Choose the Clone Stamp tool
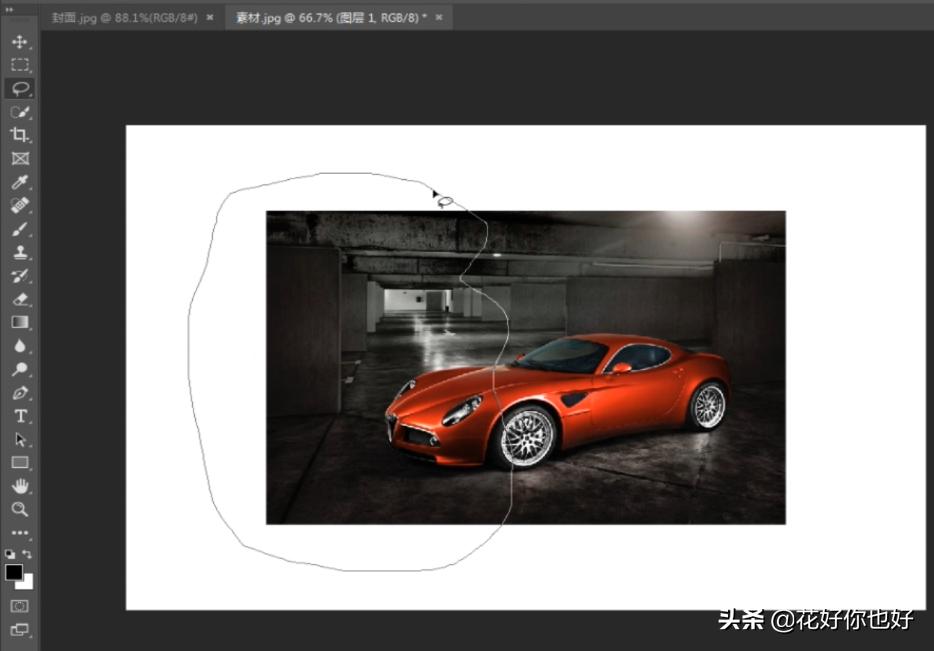The image size is (934, 651). (x=19, y=252)
